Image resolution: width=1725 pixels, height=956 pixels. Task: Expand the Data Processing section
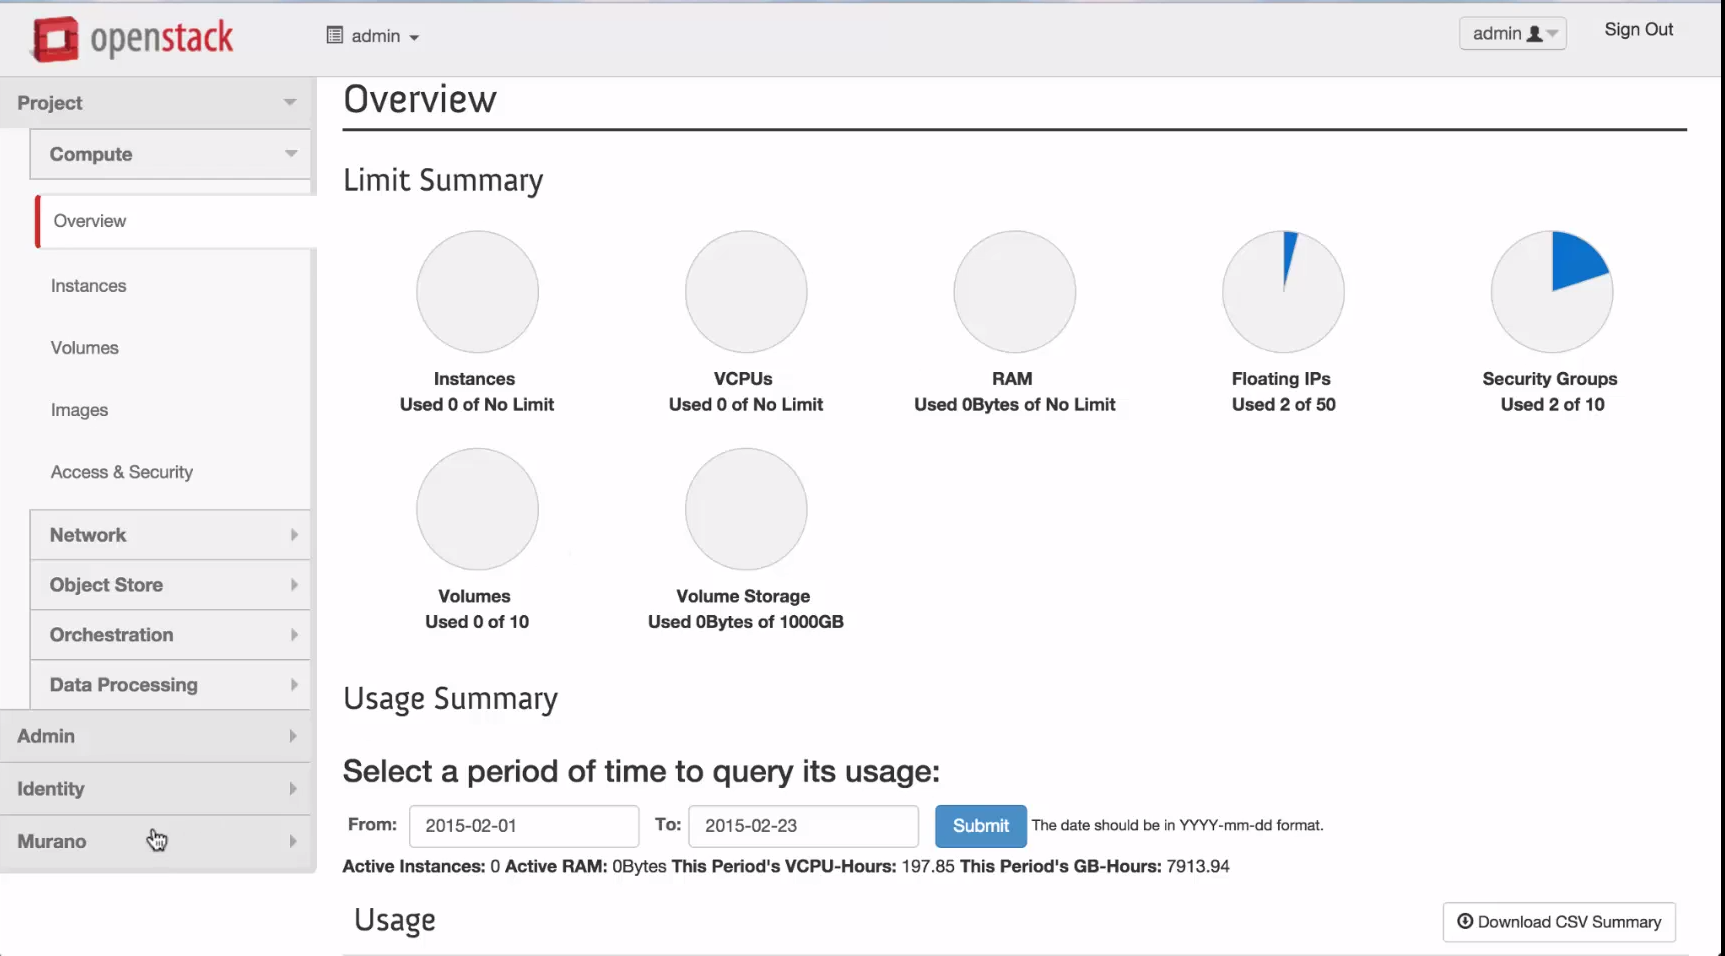(170, 685)
